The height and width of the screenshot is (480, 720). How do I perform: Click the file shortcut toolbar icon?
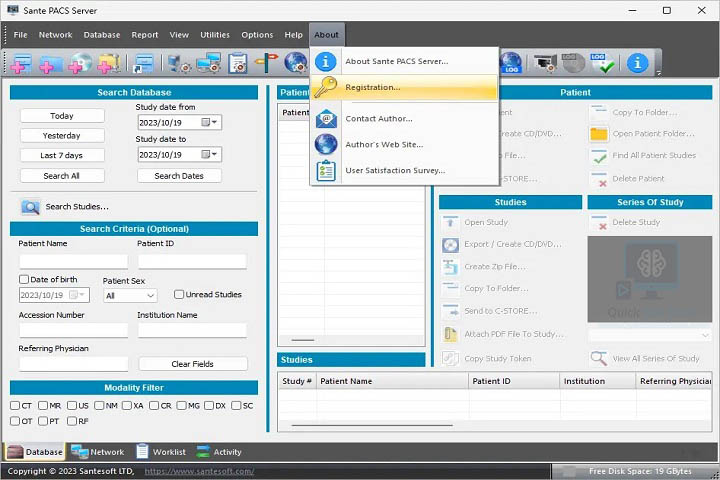(x=144, y=63)
